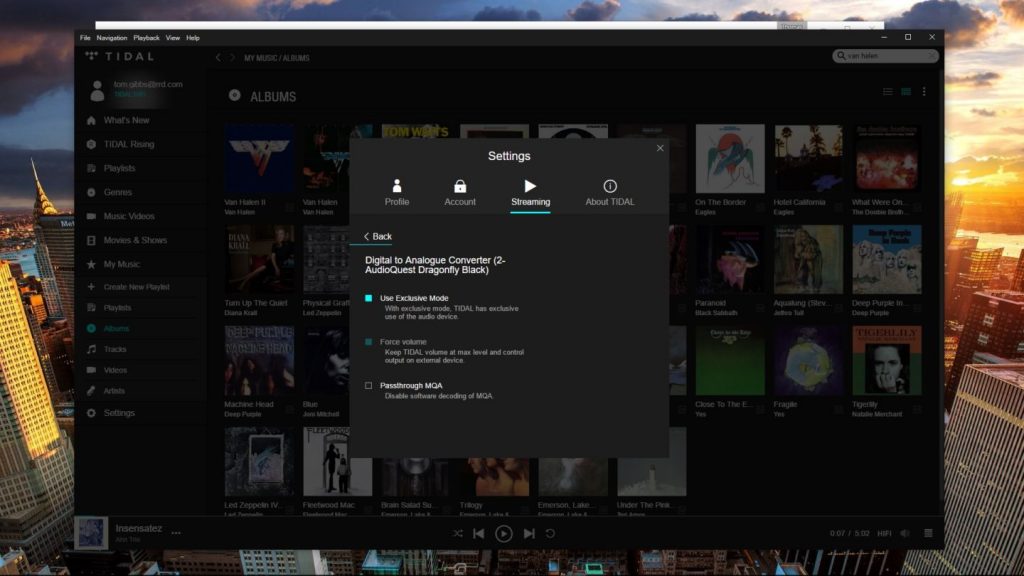This screenshot has width=1024, height=576.
Task: Open the Playback menu
Action: [x=146, y=38]
